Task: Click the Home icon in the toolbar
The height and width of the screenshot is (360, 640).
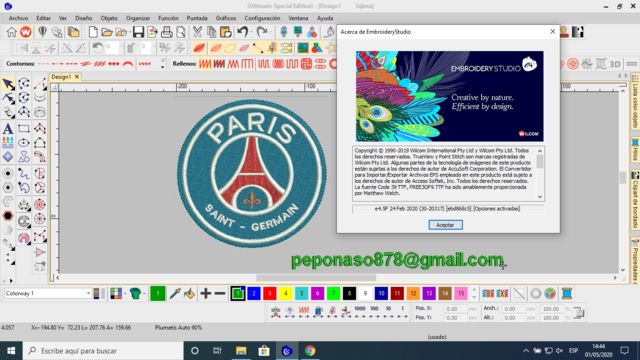Action: click(11, 32)
